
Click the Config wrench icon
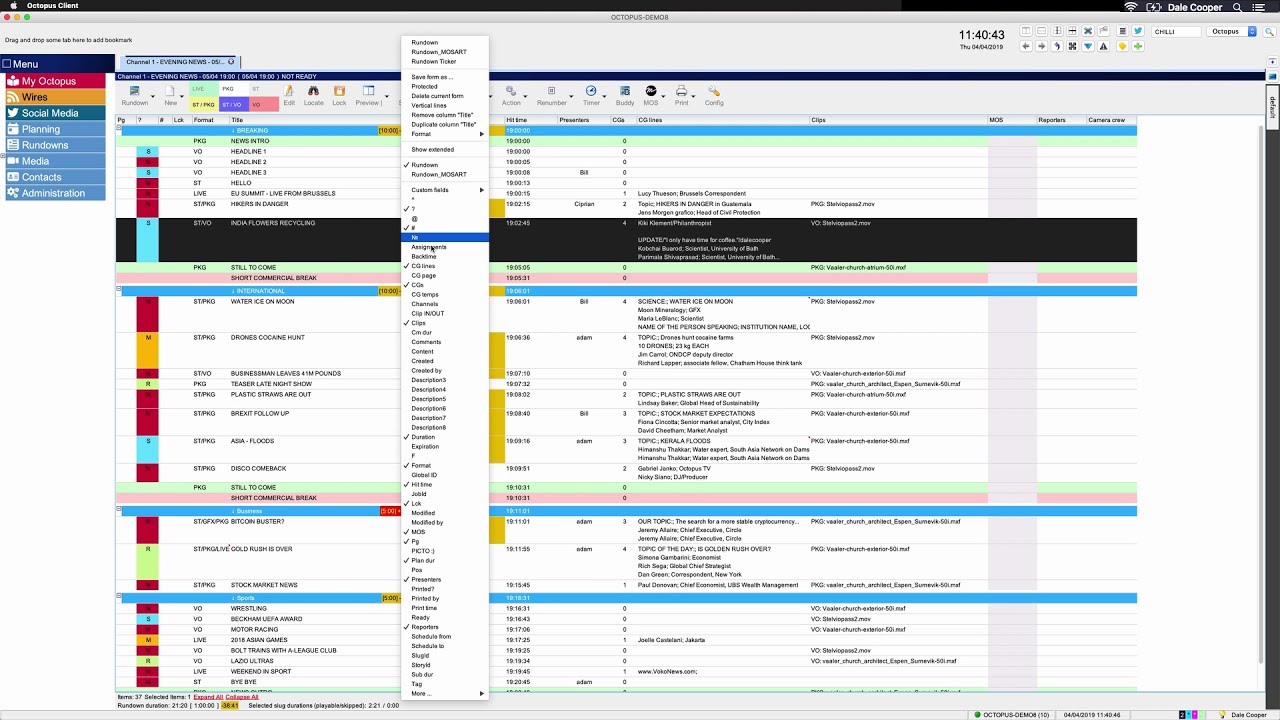click(714, 94)
